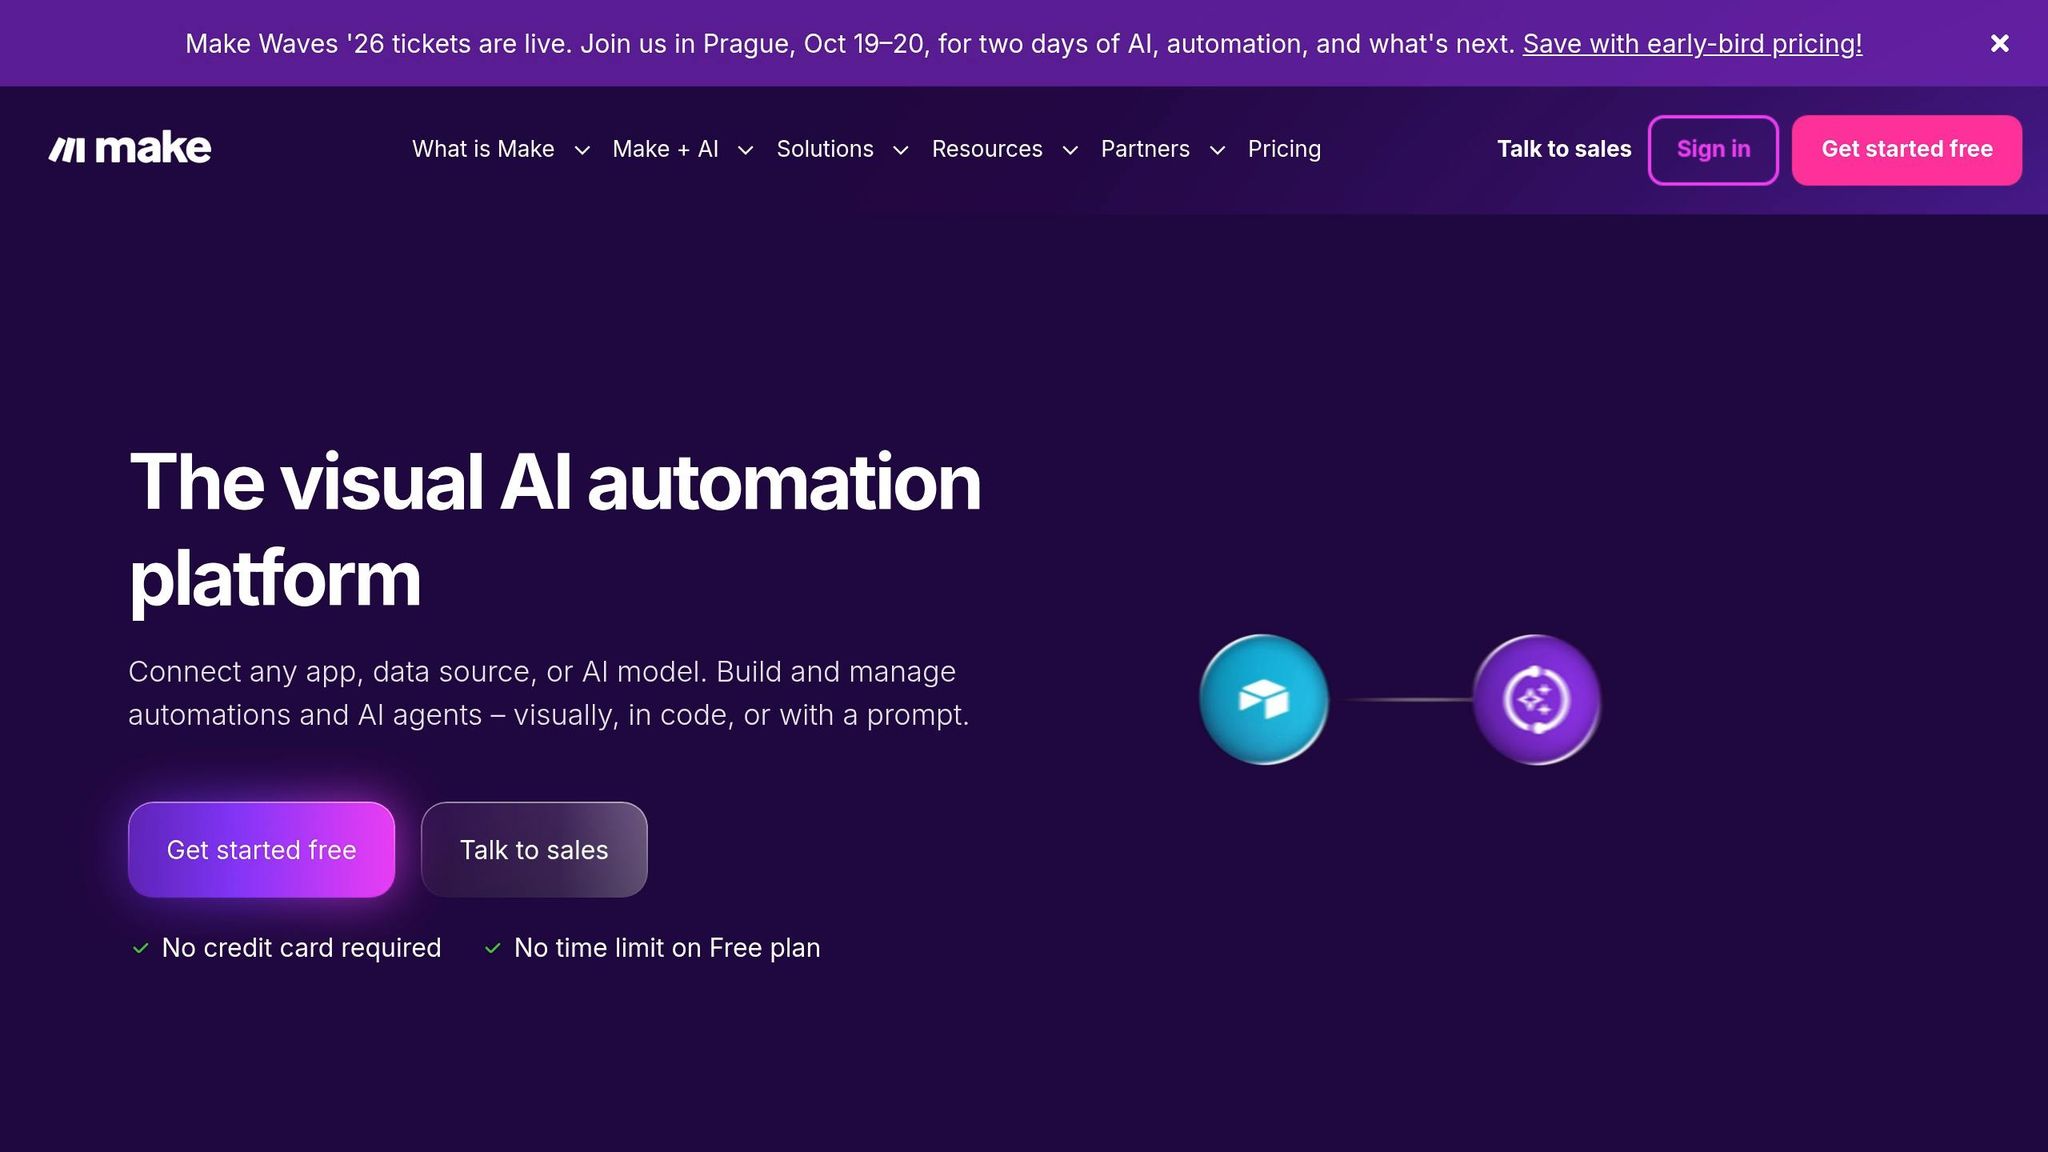
Task: Expand the Make + AI chevron
Action: 745,150
